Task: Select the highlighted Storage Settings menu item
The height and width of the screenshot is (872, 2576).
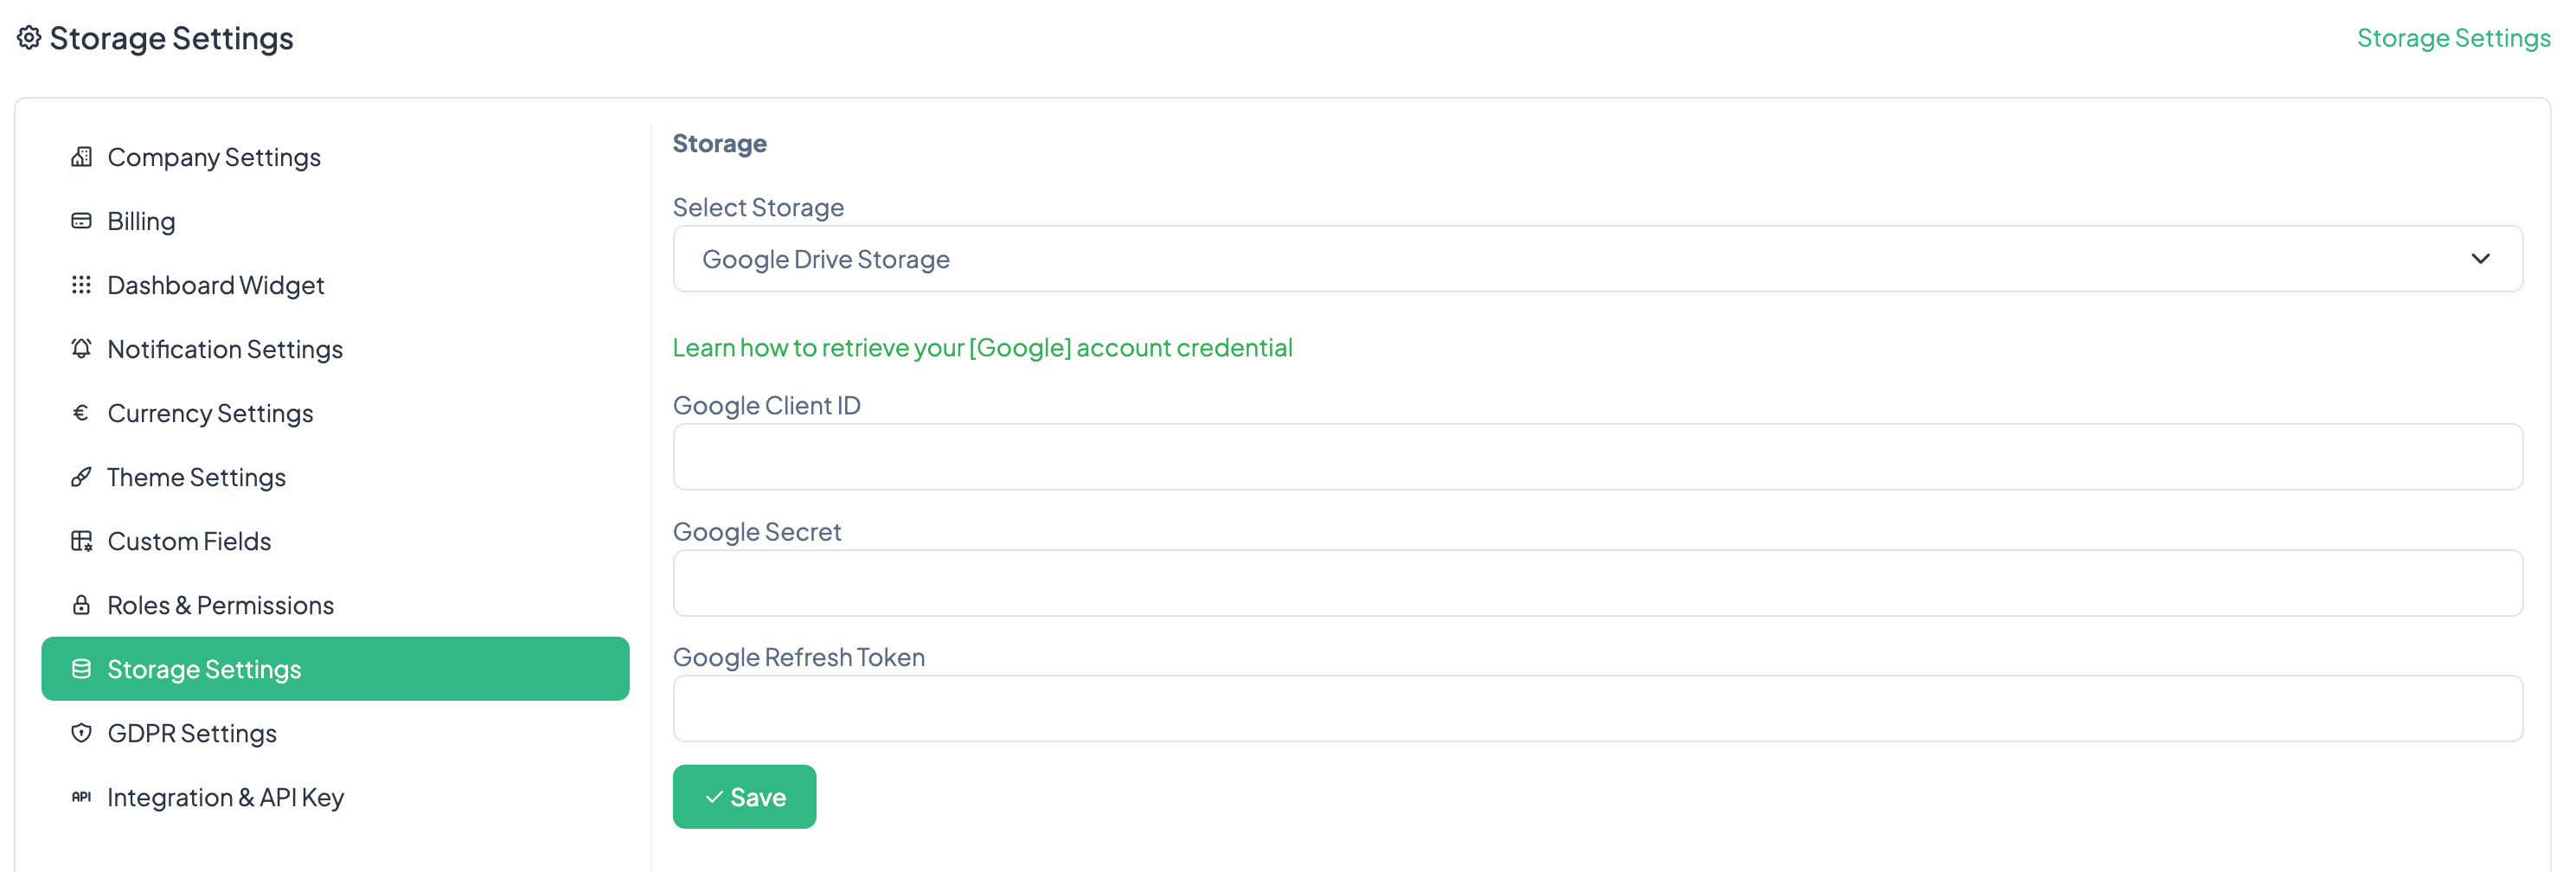Action: point(335,669)
